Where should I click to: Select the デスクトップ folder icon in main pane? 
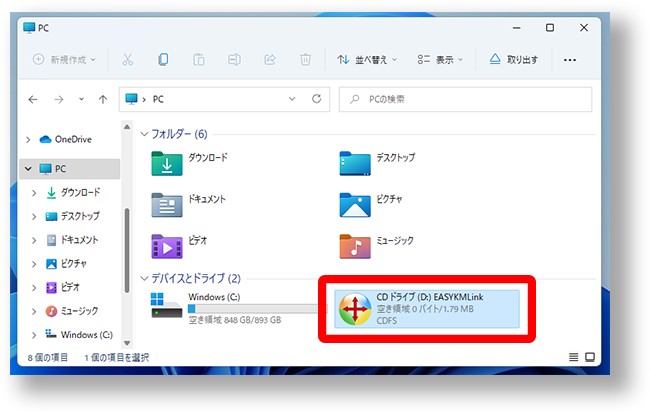pyautogui.click(x=355, y=164)
